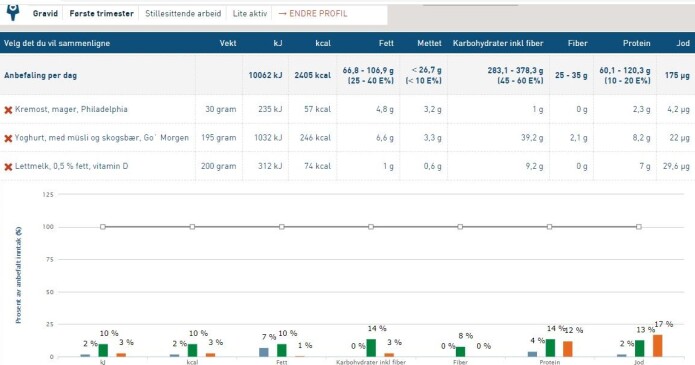This screenshot has width=695, height=365.
Task: Click Yoghurt med müsli og skogsbær name
Action: tap(102, 138)
